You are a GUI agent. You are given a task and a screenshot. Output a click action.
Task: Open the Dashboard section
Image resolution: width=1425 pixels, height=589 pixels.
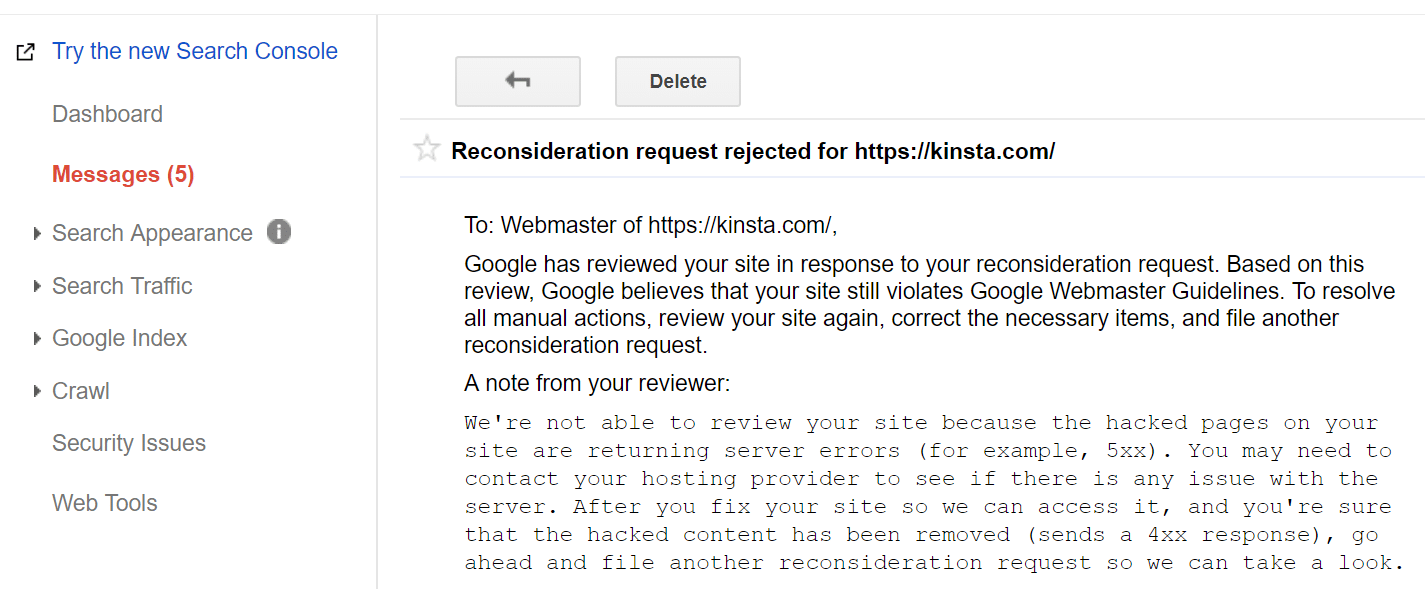[107, 114]
